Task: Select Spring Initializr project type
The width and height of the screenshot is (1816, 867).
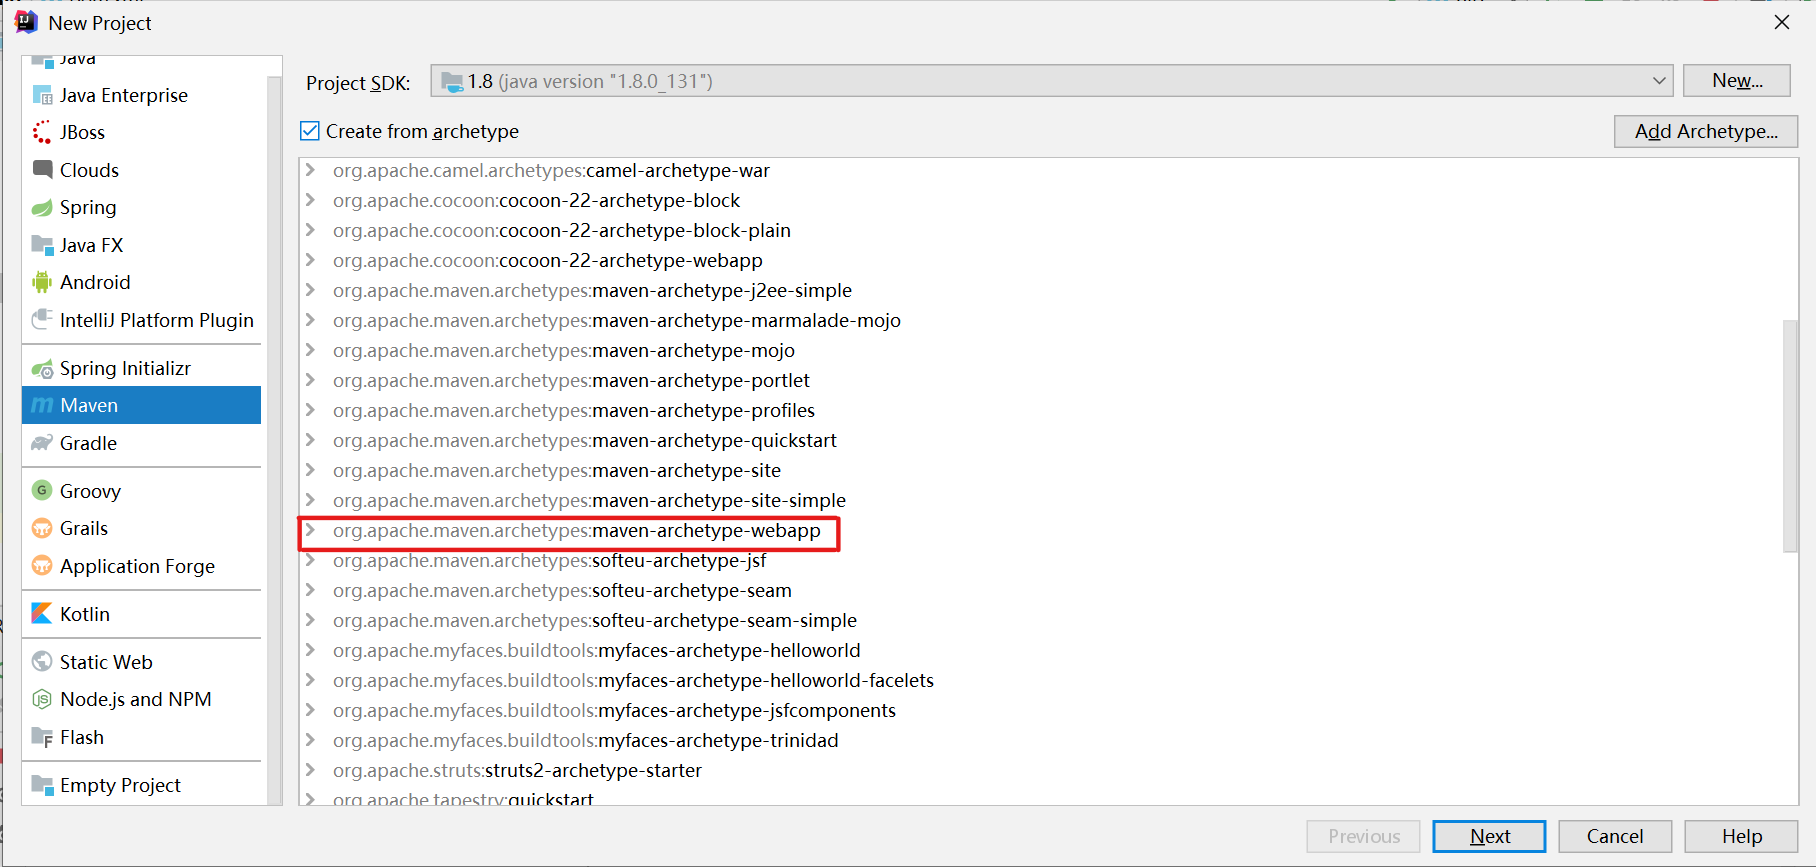Action: 125,368
